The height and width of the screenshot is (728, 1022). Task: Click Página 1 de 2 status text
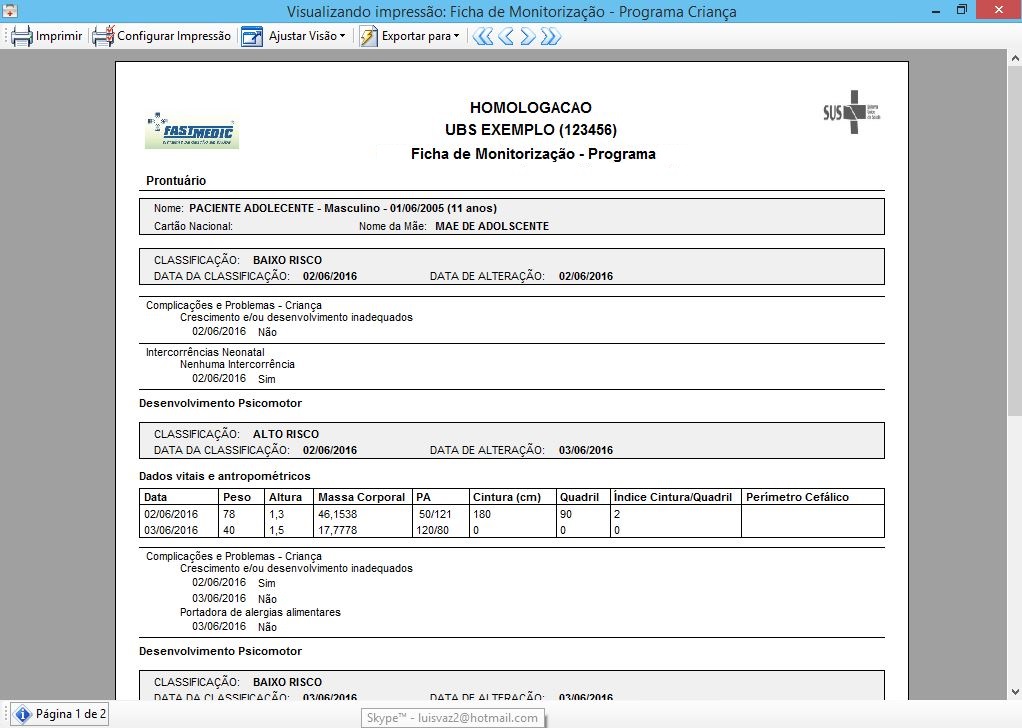(x=70, y=714)
